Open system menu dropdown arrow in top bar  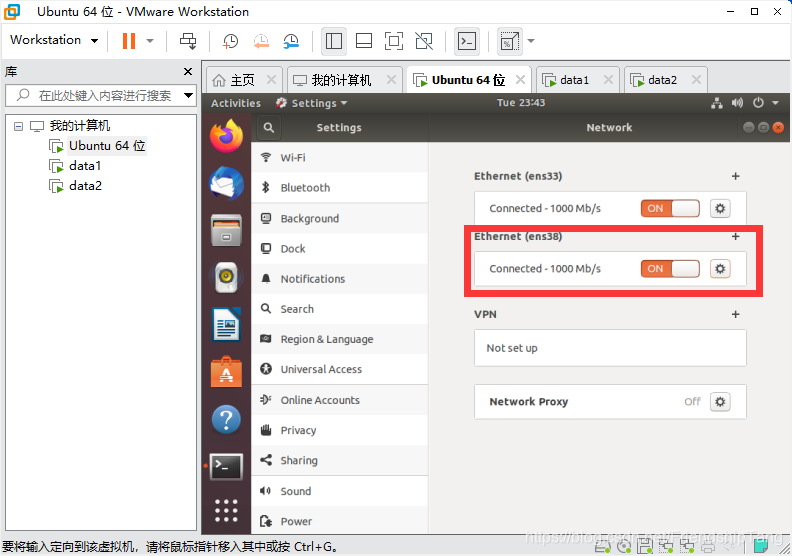point(775,103)
